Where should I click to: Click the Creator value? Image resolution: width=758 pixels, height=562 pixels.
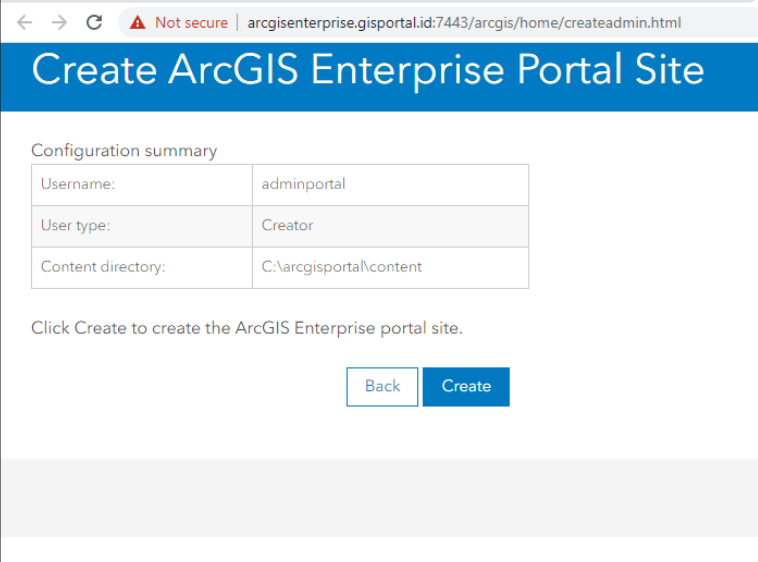click(x=287, y=226)
